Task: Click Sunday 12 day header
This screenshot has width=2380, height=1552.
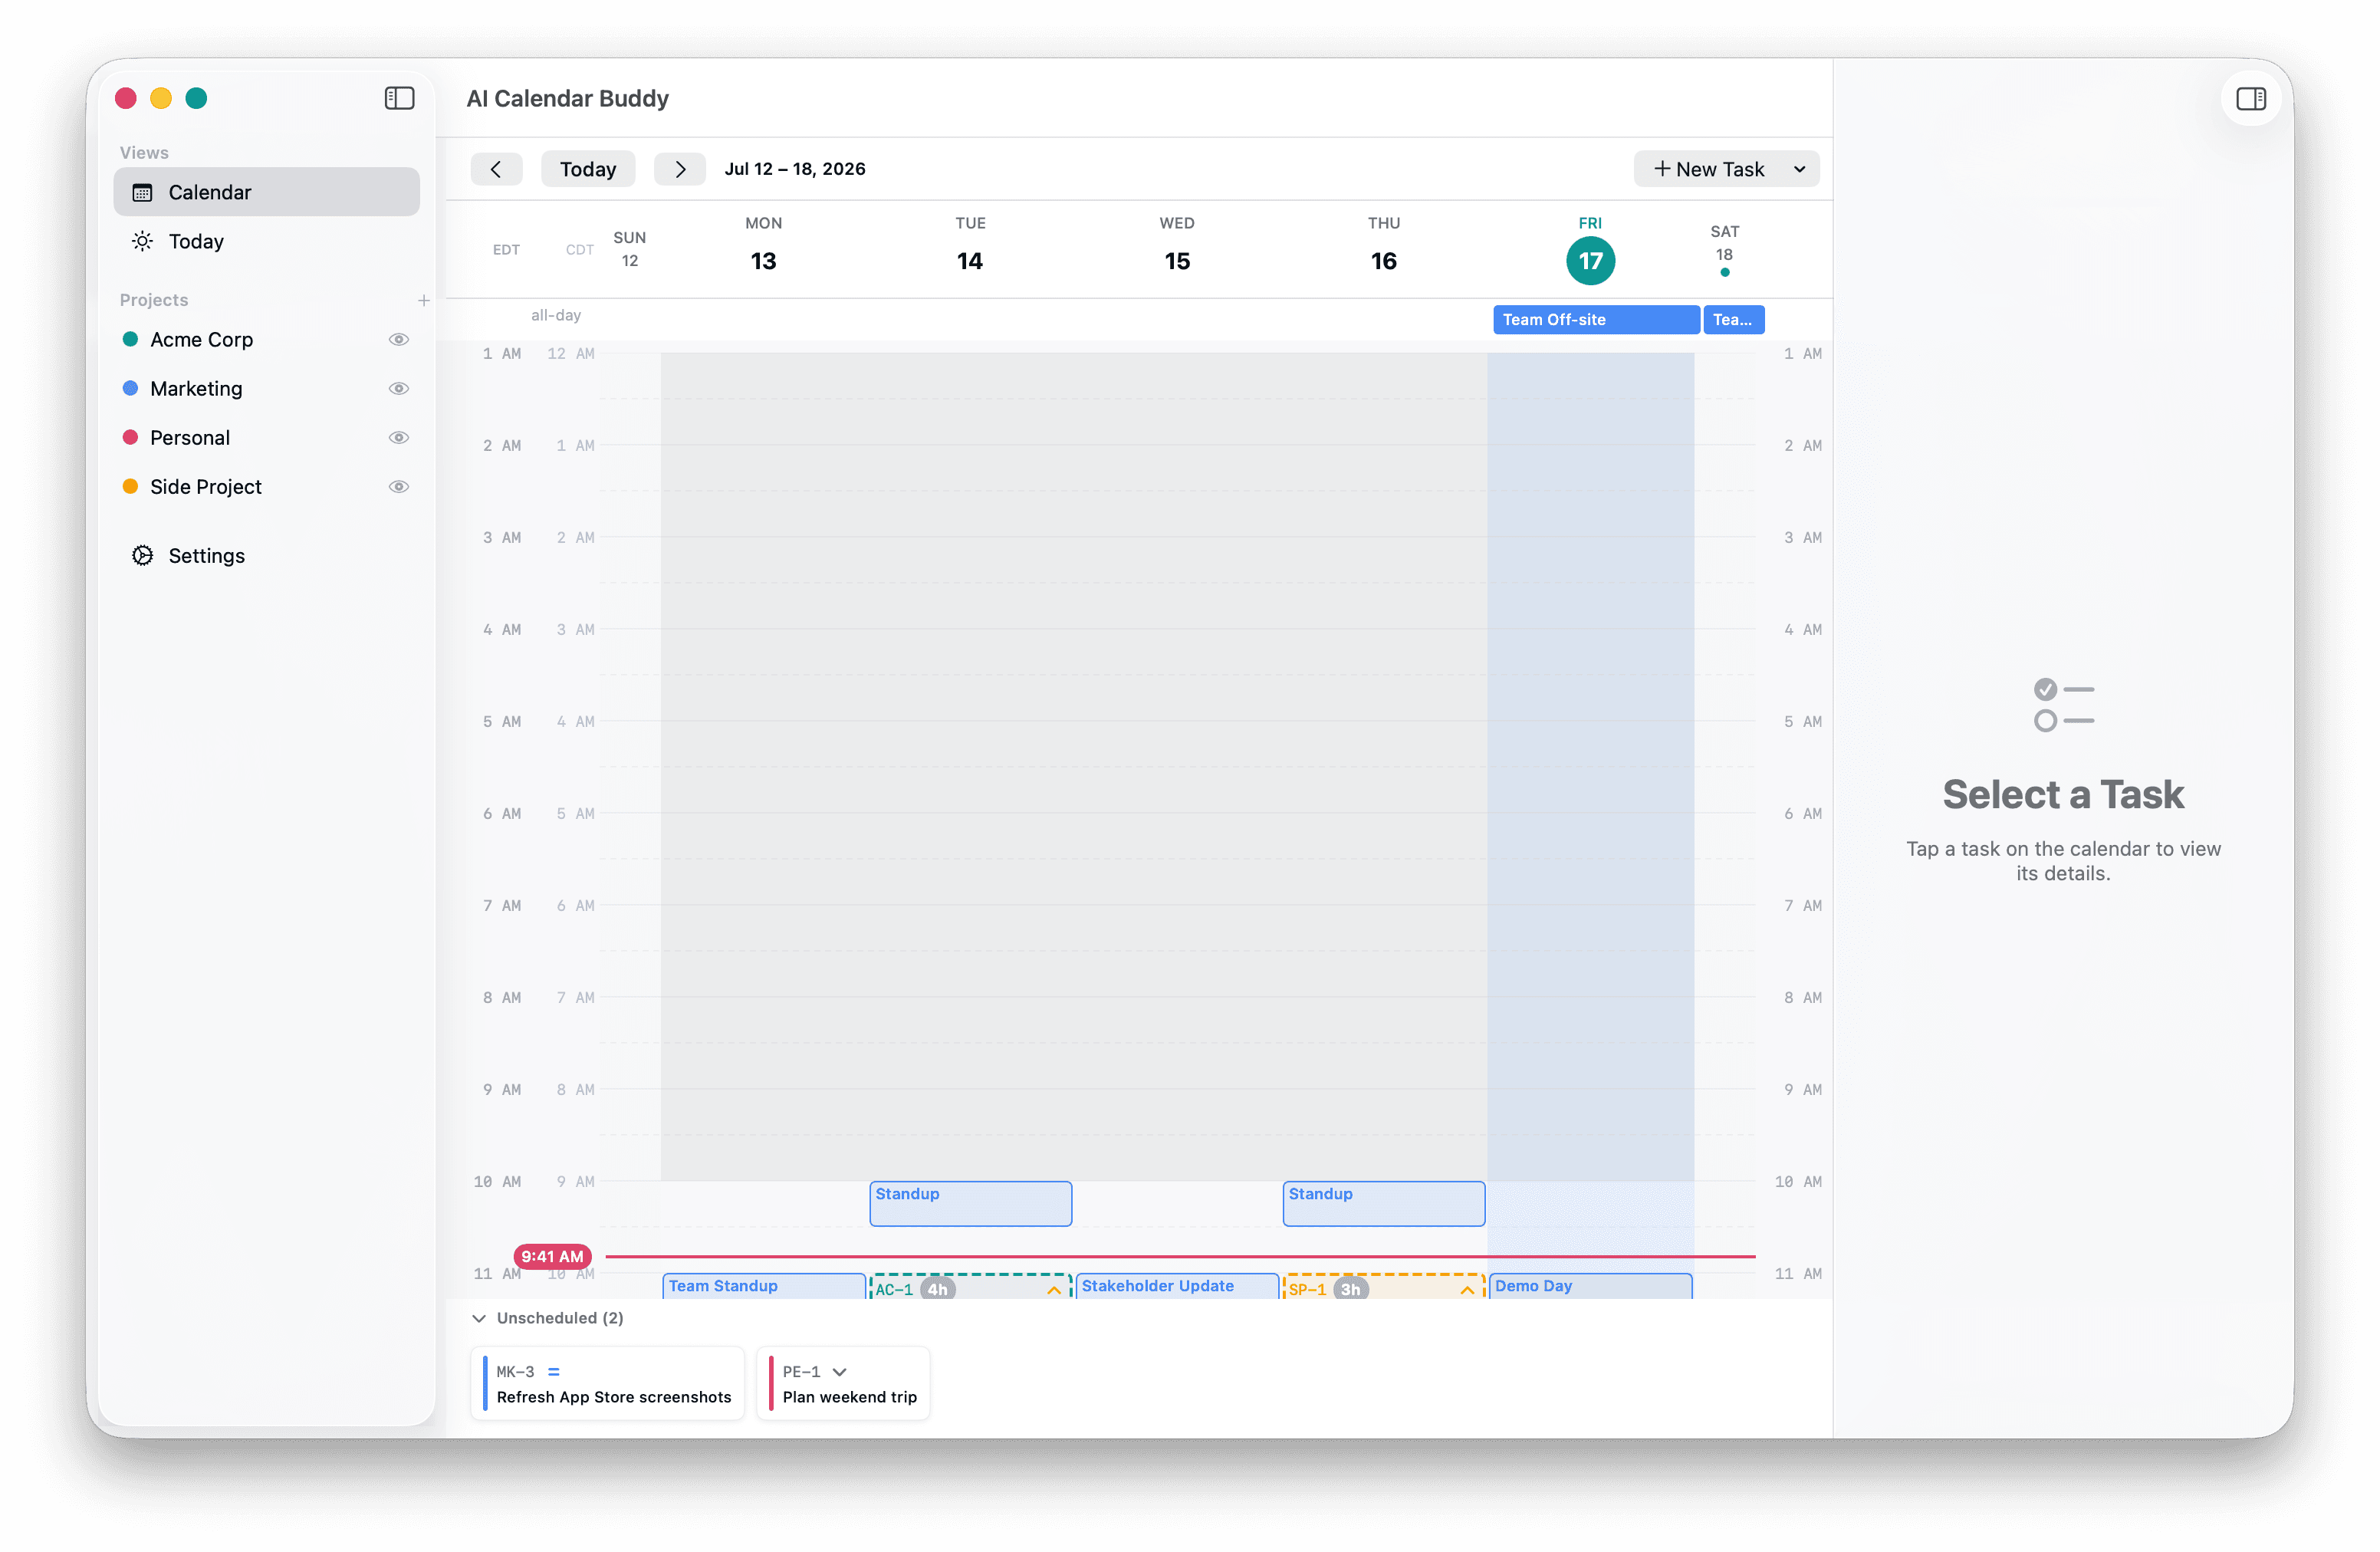Action: 630,249
